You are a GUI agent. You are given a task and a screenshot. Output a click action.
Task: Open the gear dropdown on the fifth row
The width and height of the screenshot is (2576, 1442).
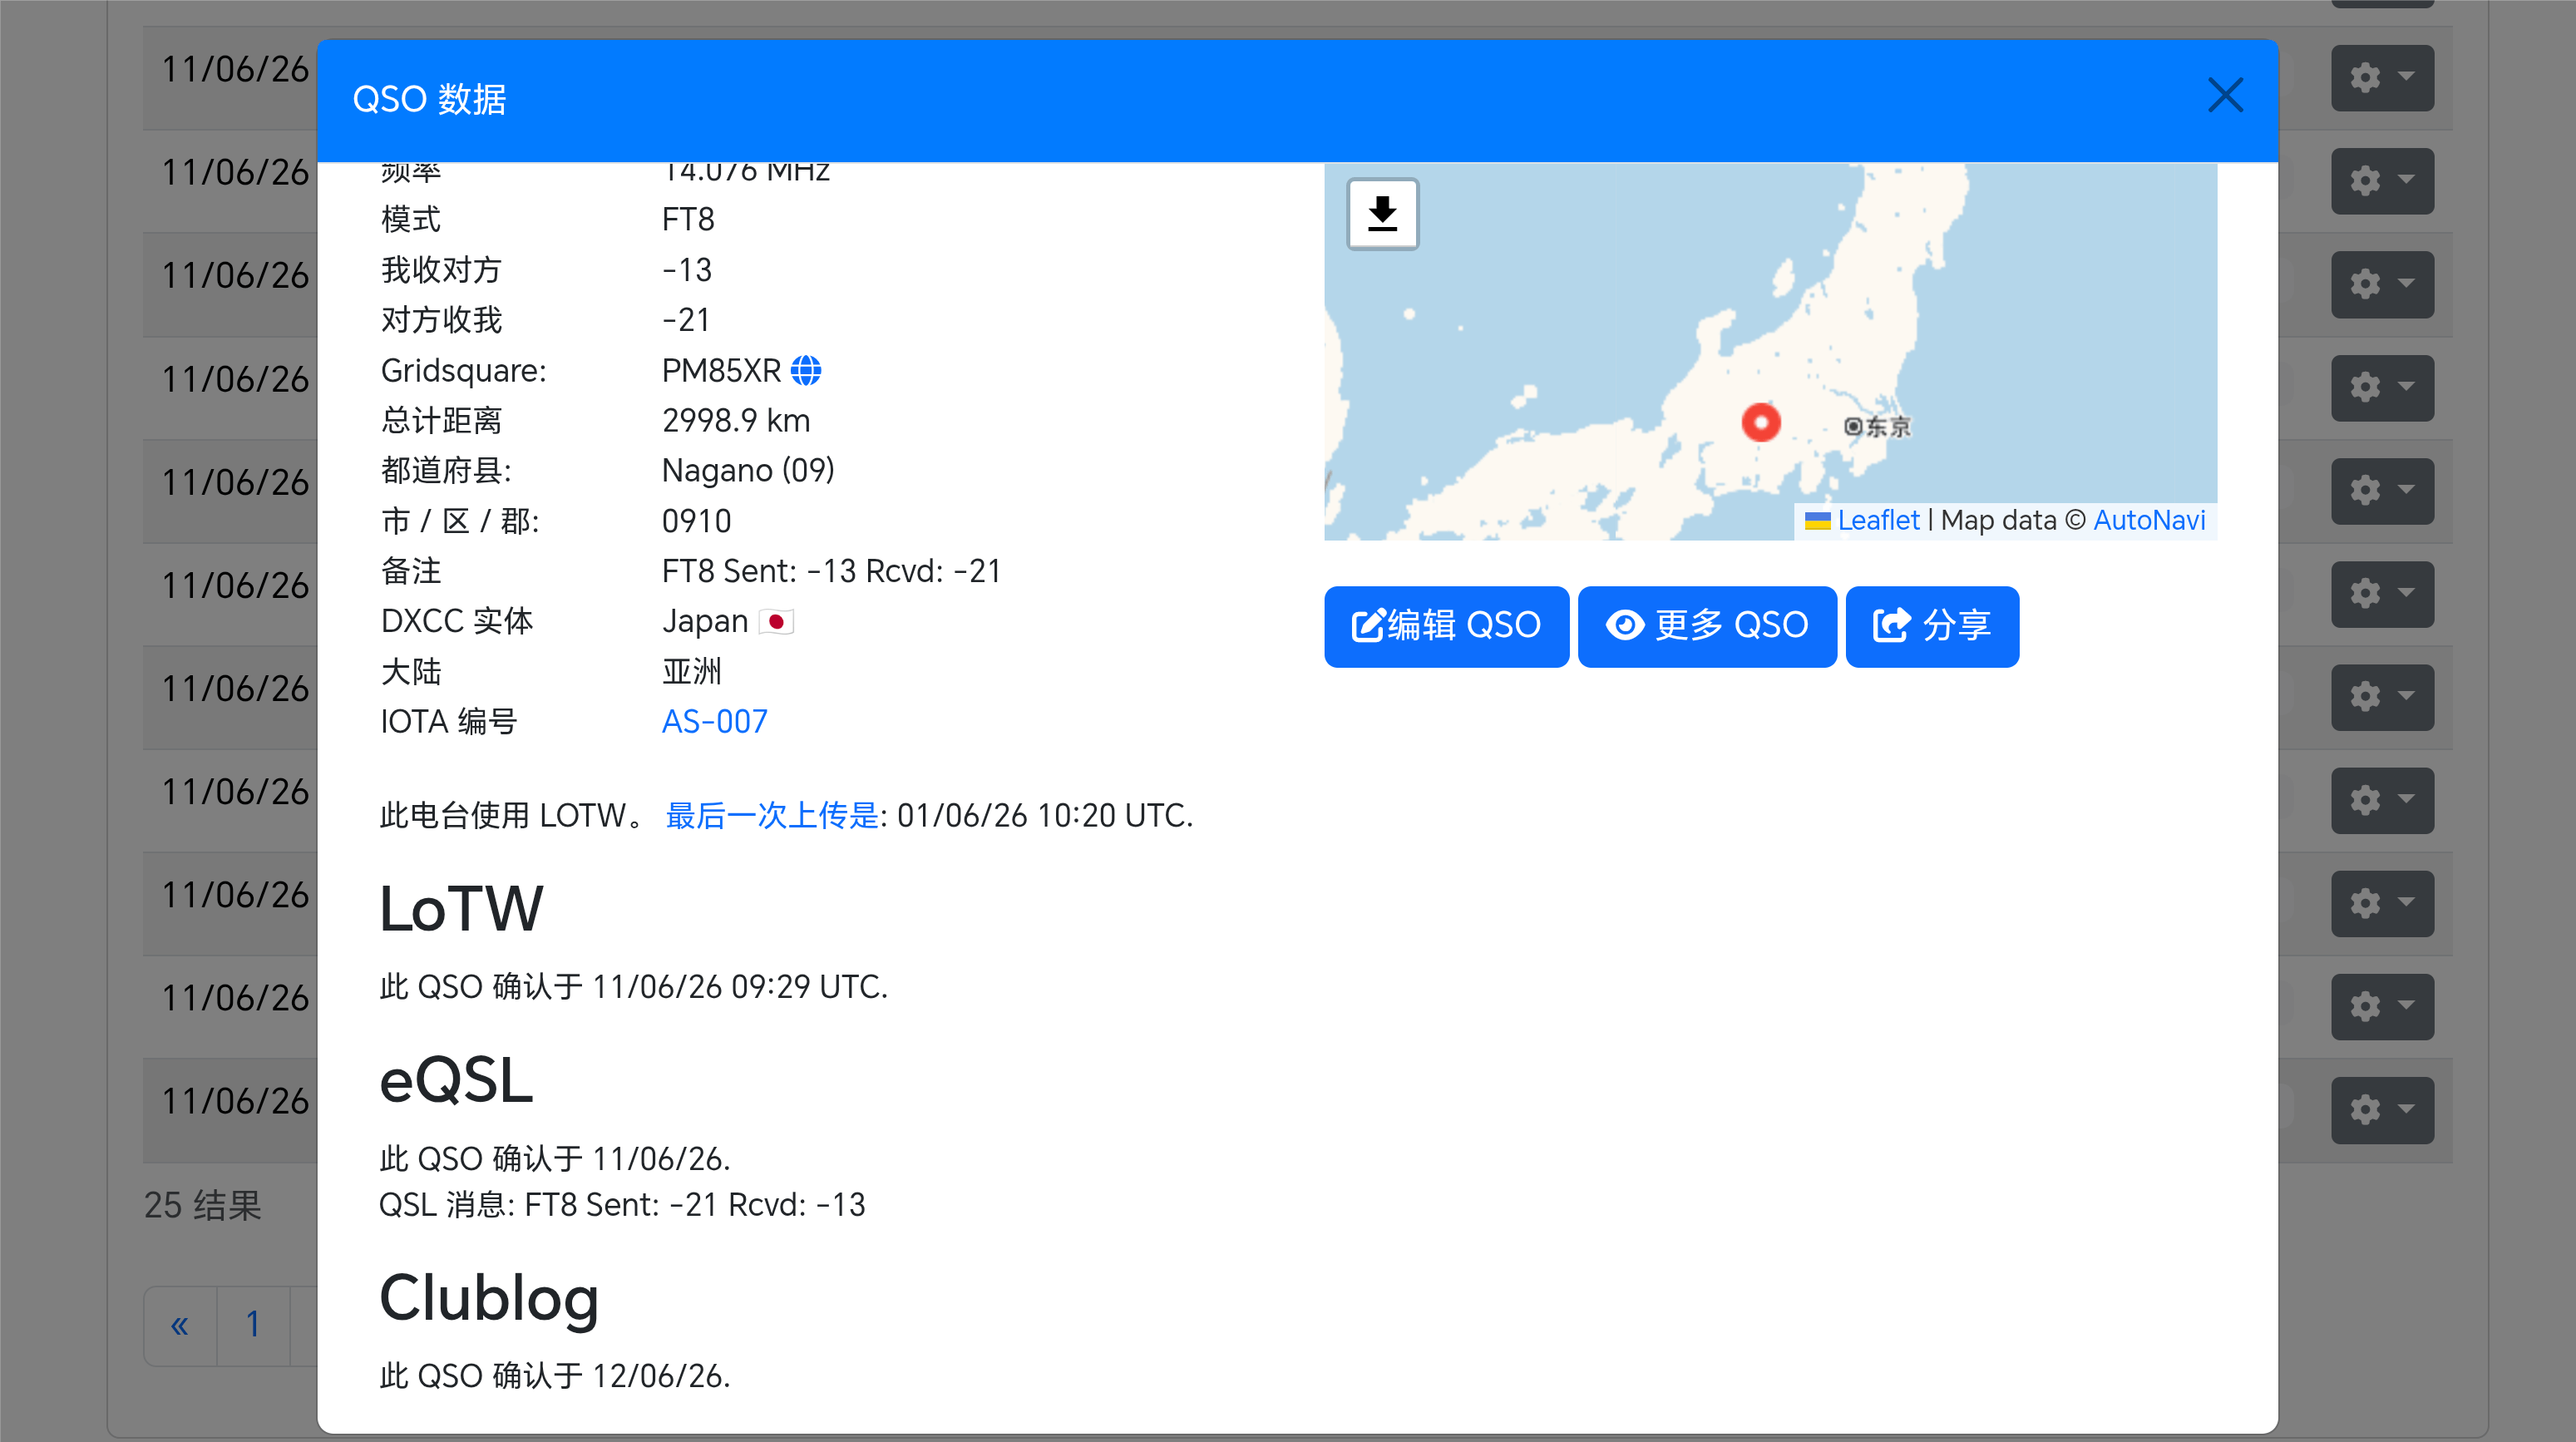2382,491
